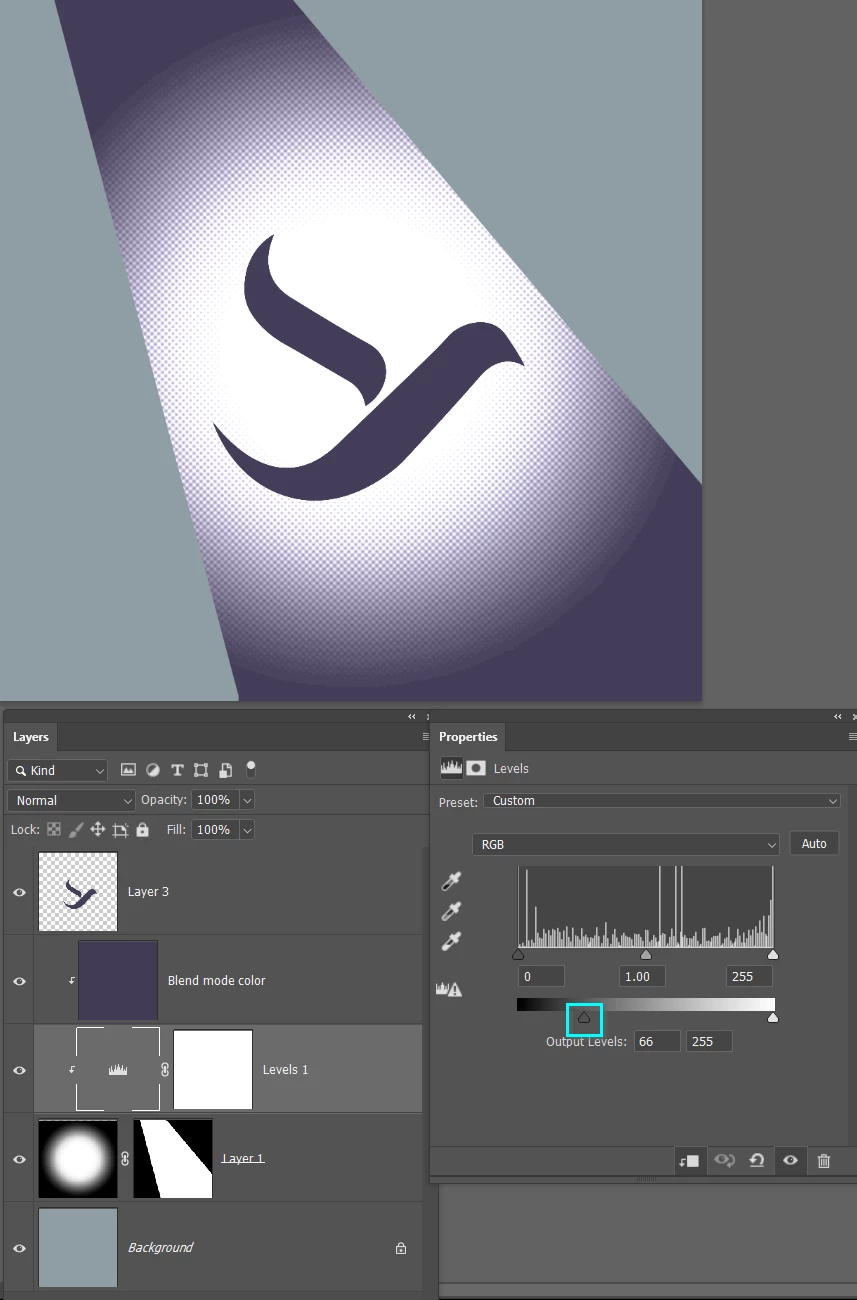Viewport: 857px width, 1300px height.
Task: Click the midtone input field 1.00
Action: click(642, 976)
